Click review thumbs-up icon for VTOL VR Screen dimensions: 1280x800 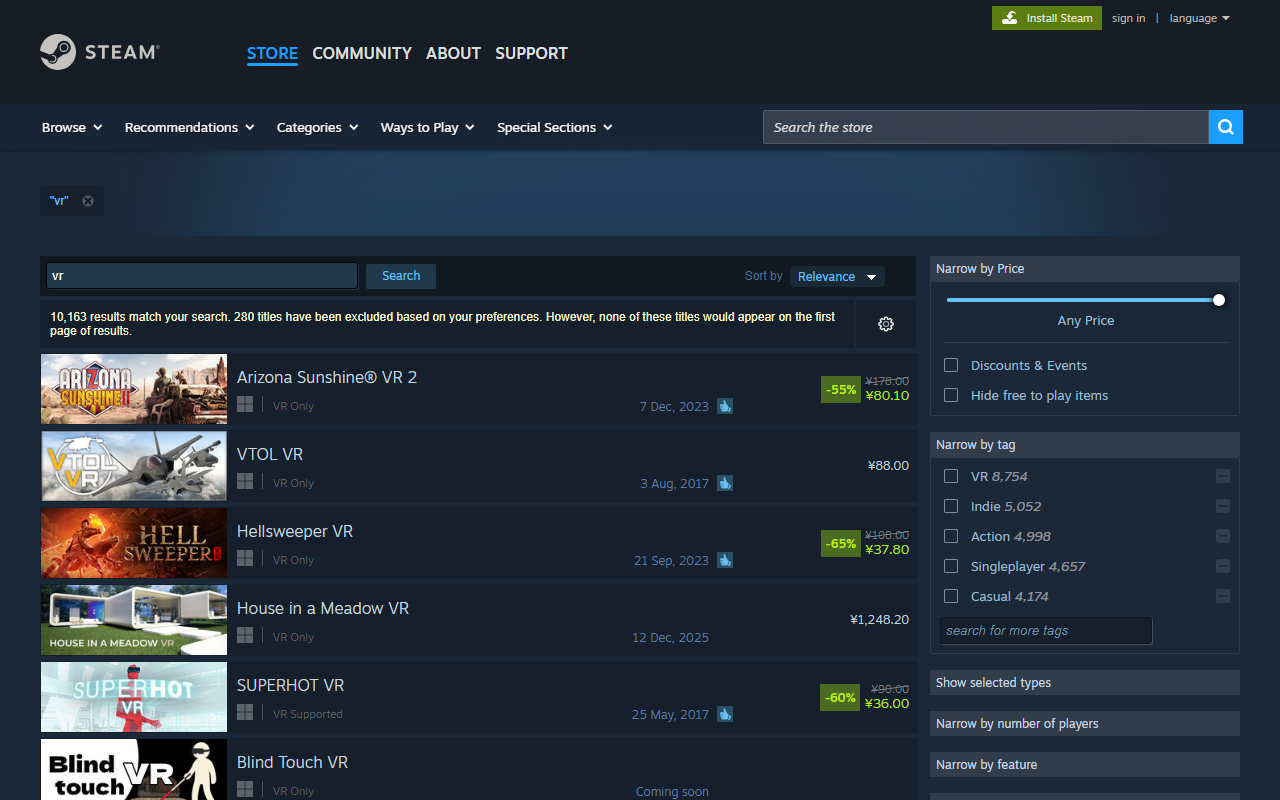tap(725, 483)
